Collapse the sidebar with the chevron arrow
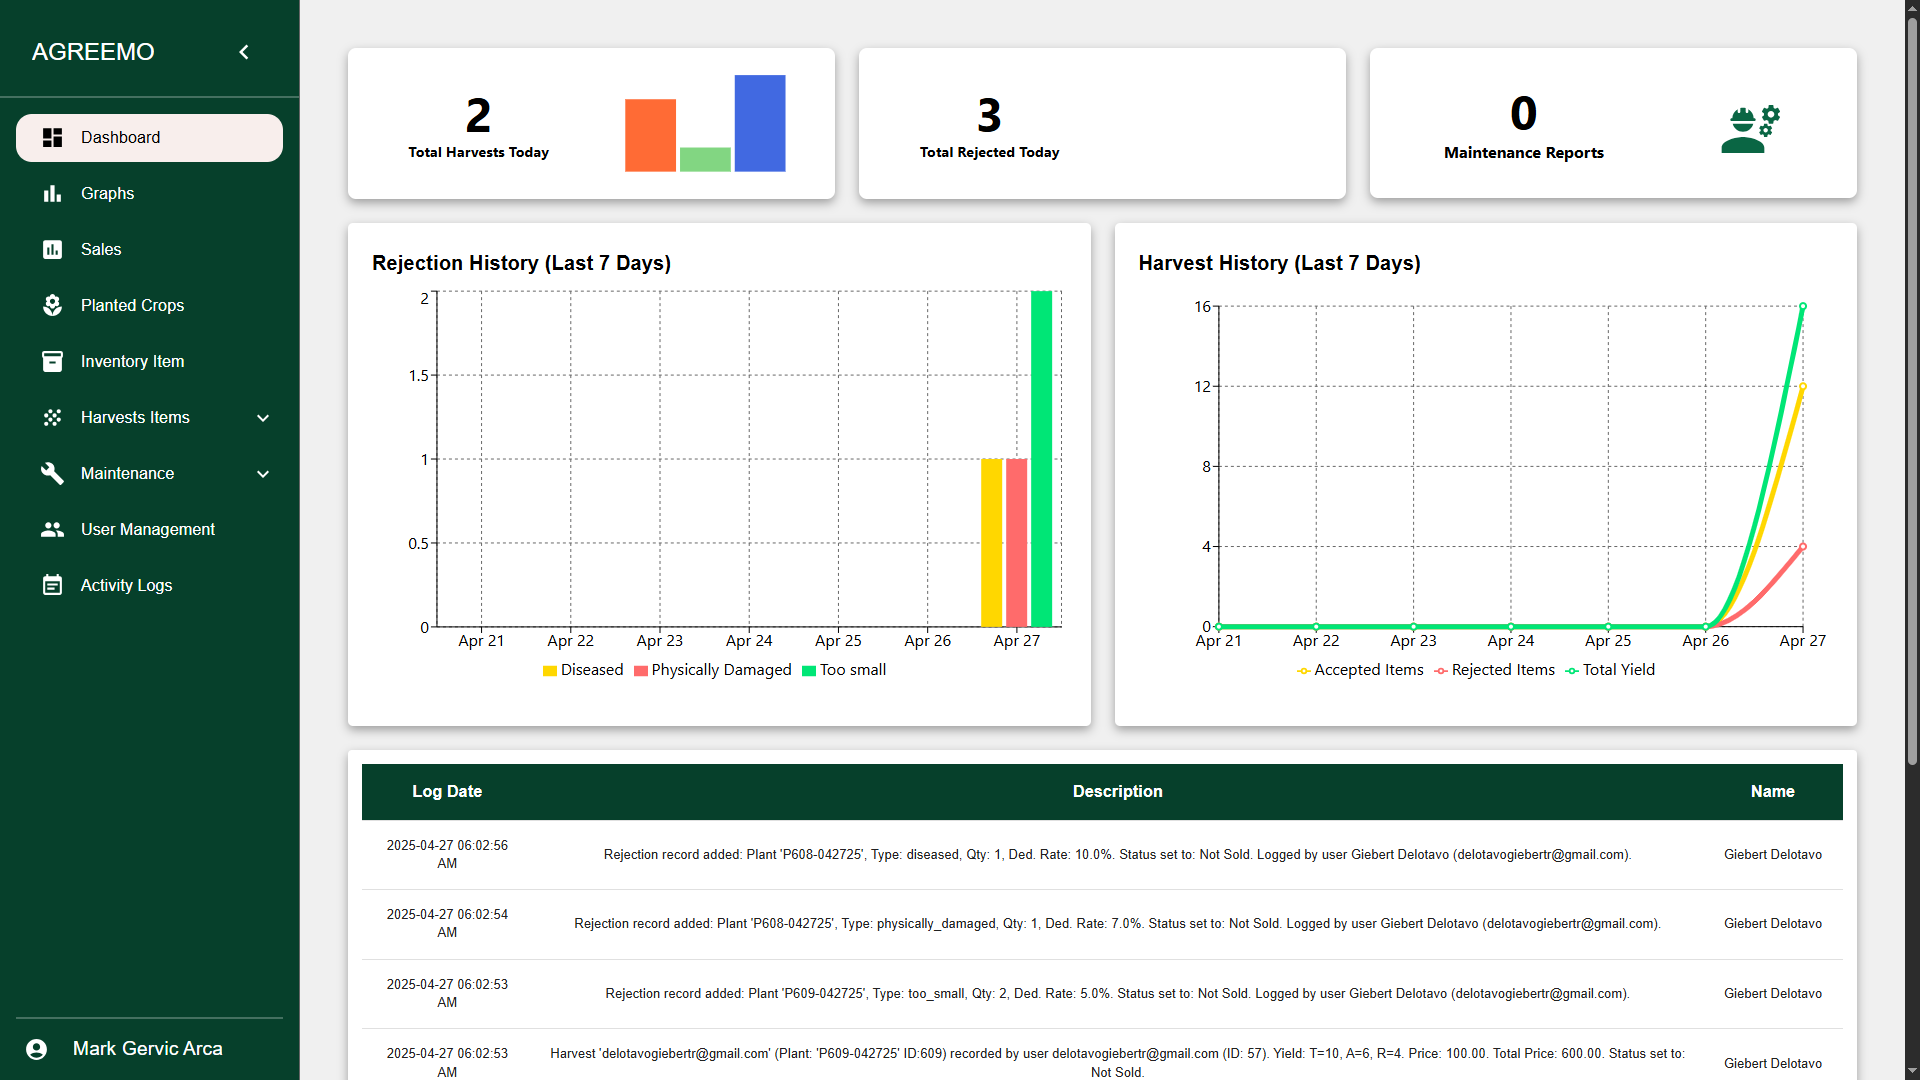Screen dimensions: 1920x1080 coord(244,52)
